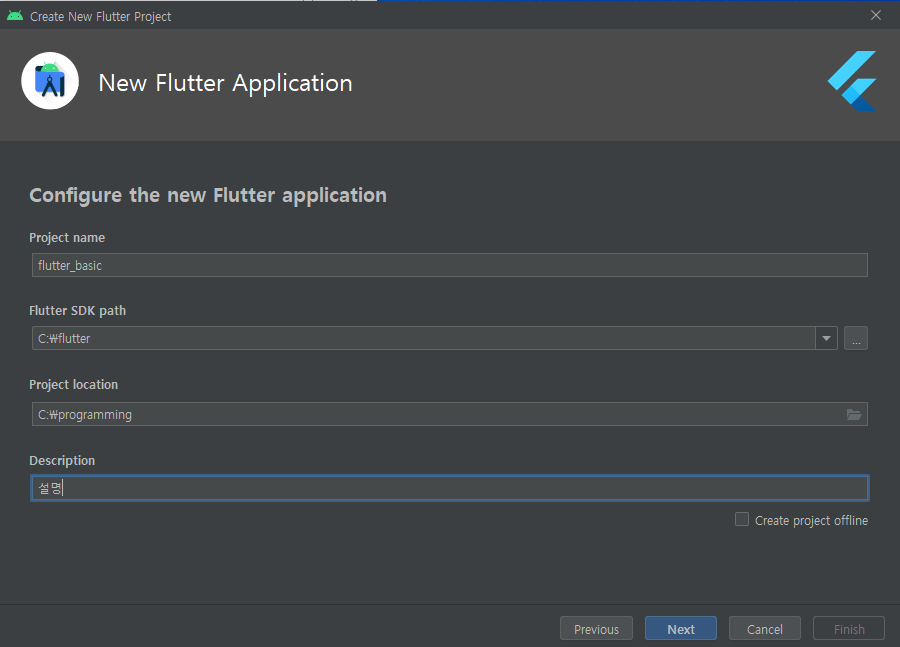Go to the Previous step
The width and height of the screenshot is (900, 647).
[596, 629]
